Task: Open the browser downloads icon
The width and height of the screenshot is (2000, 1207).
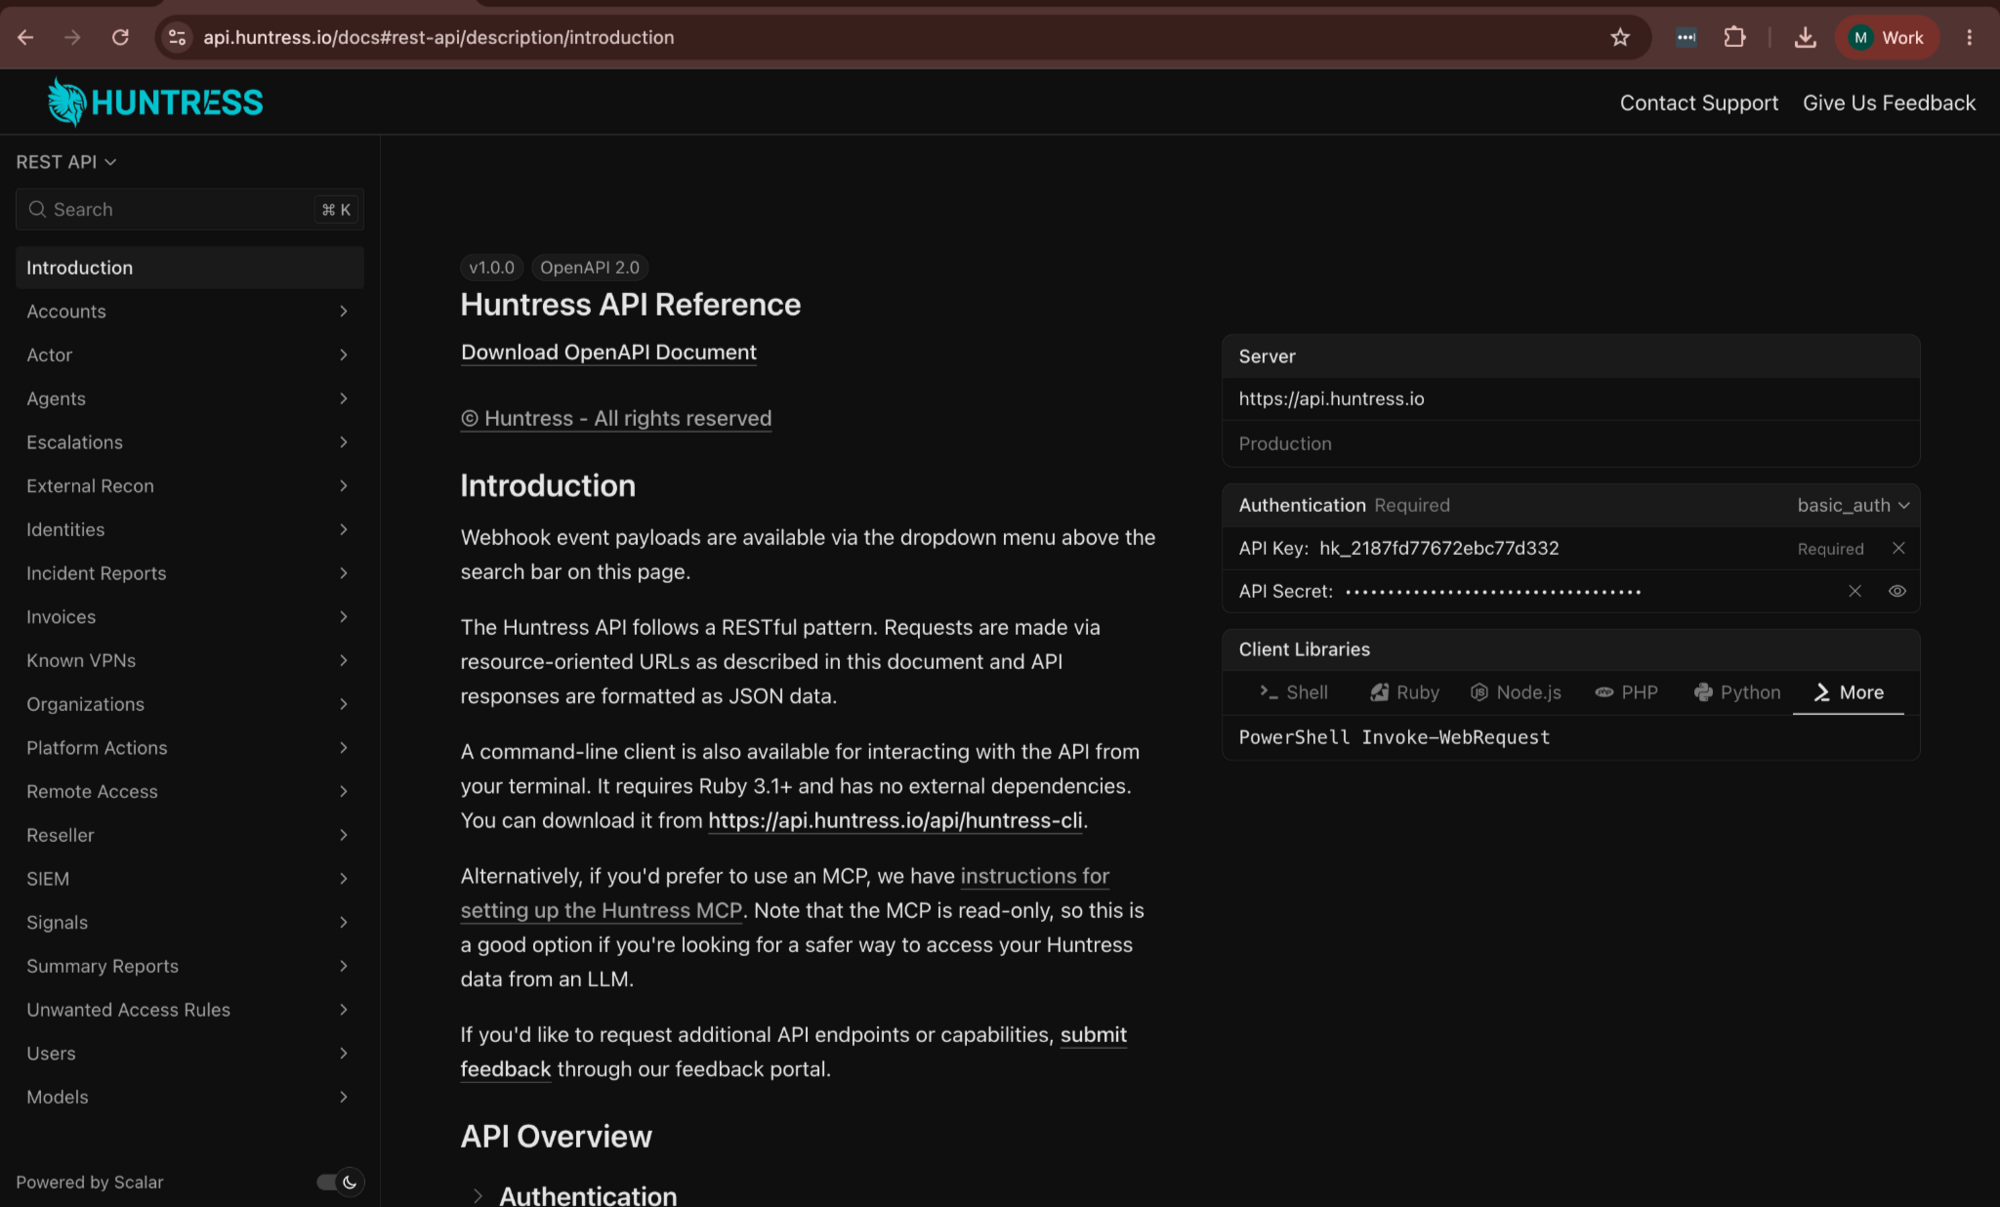Action: pyautogui.click(x=1805, y=37)
